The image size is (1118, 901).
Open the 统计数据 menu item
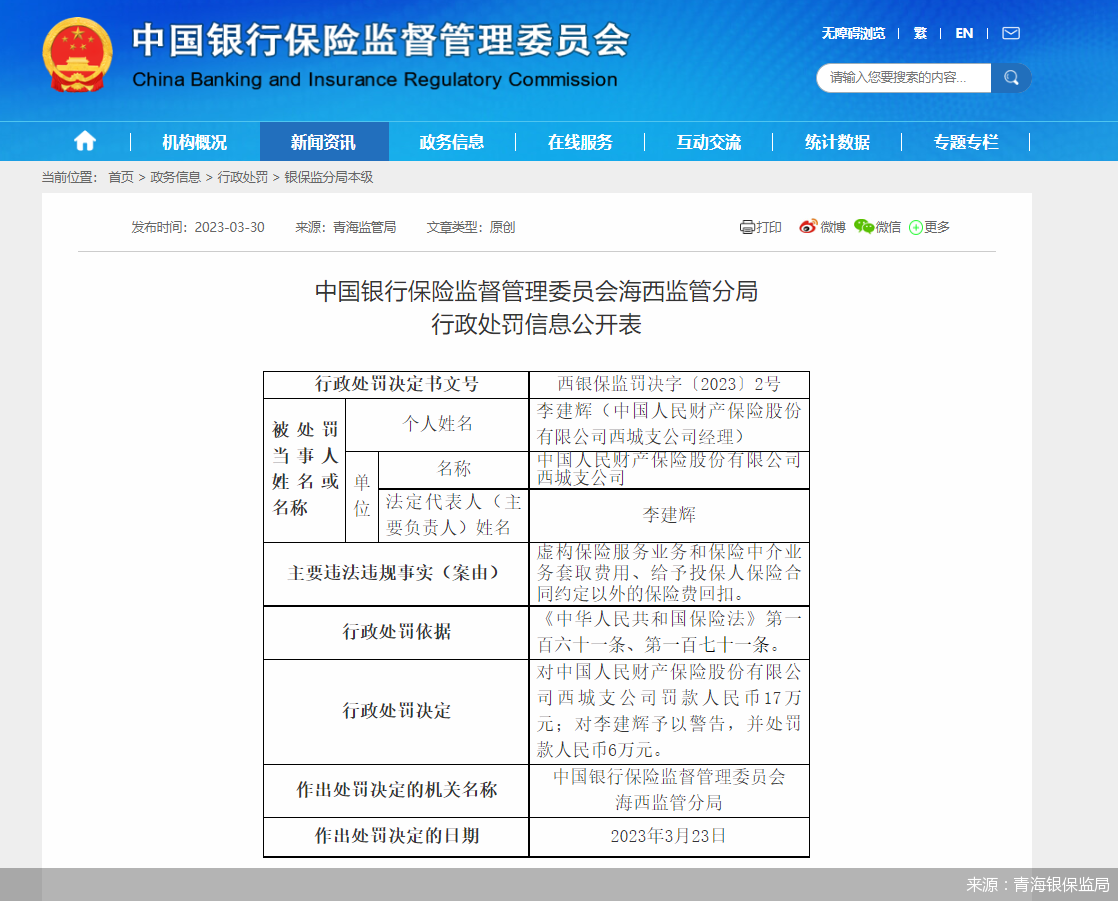tap(837, 141)
